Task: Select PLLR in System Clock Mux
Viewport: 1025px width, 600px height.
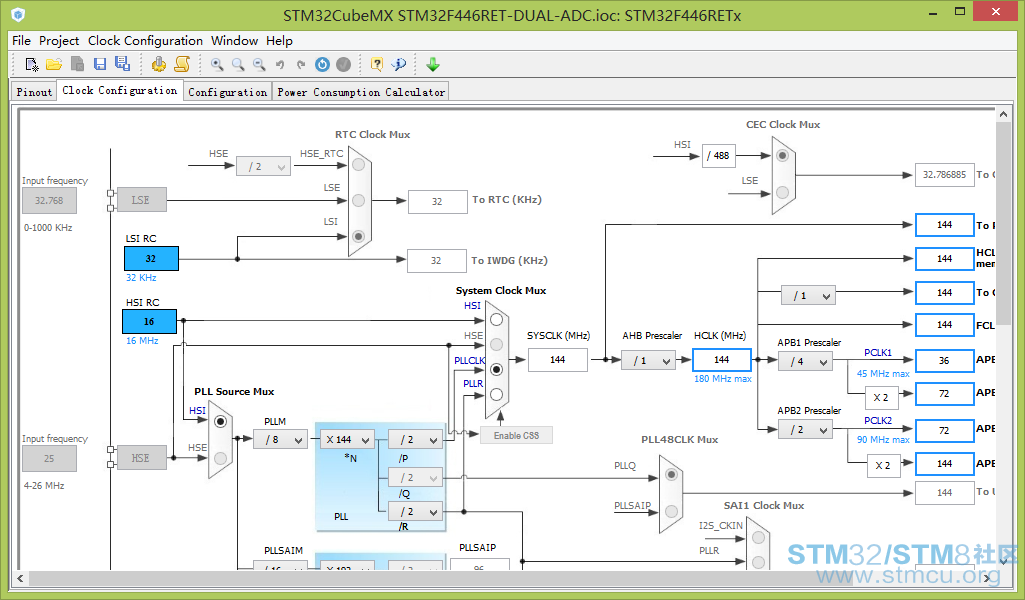Action: 496,394
